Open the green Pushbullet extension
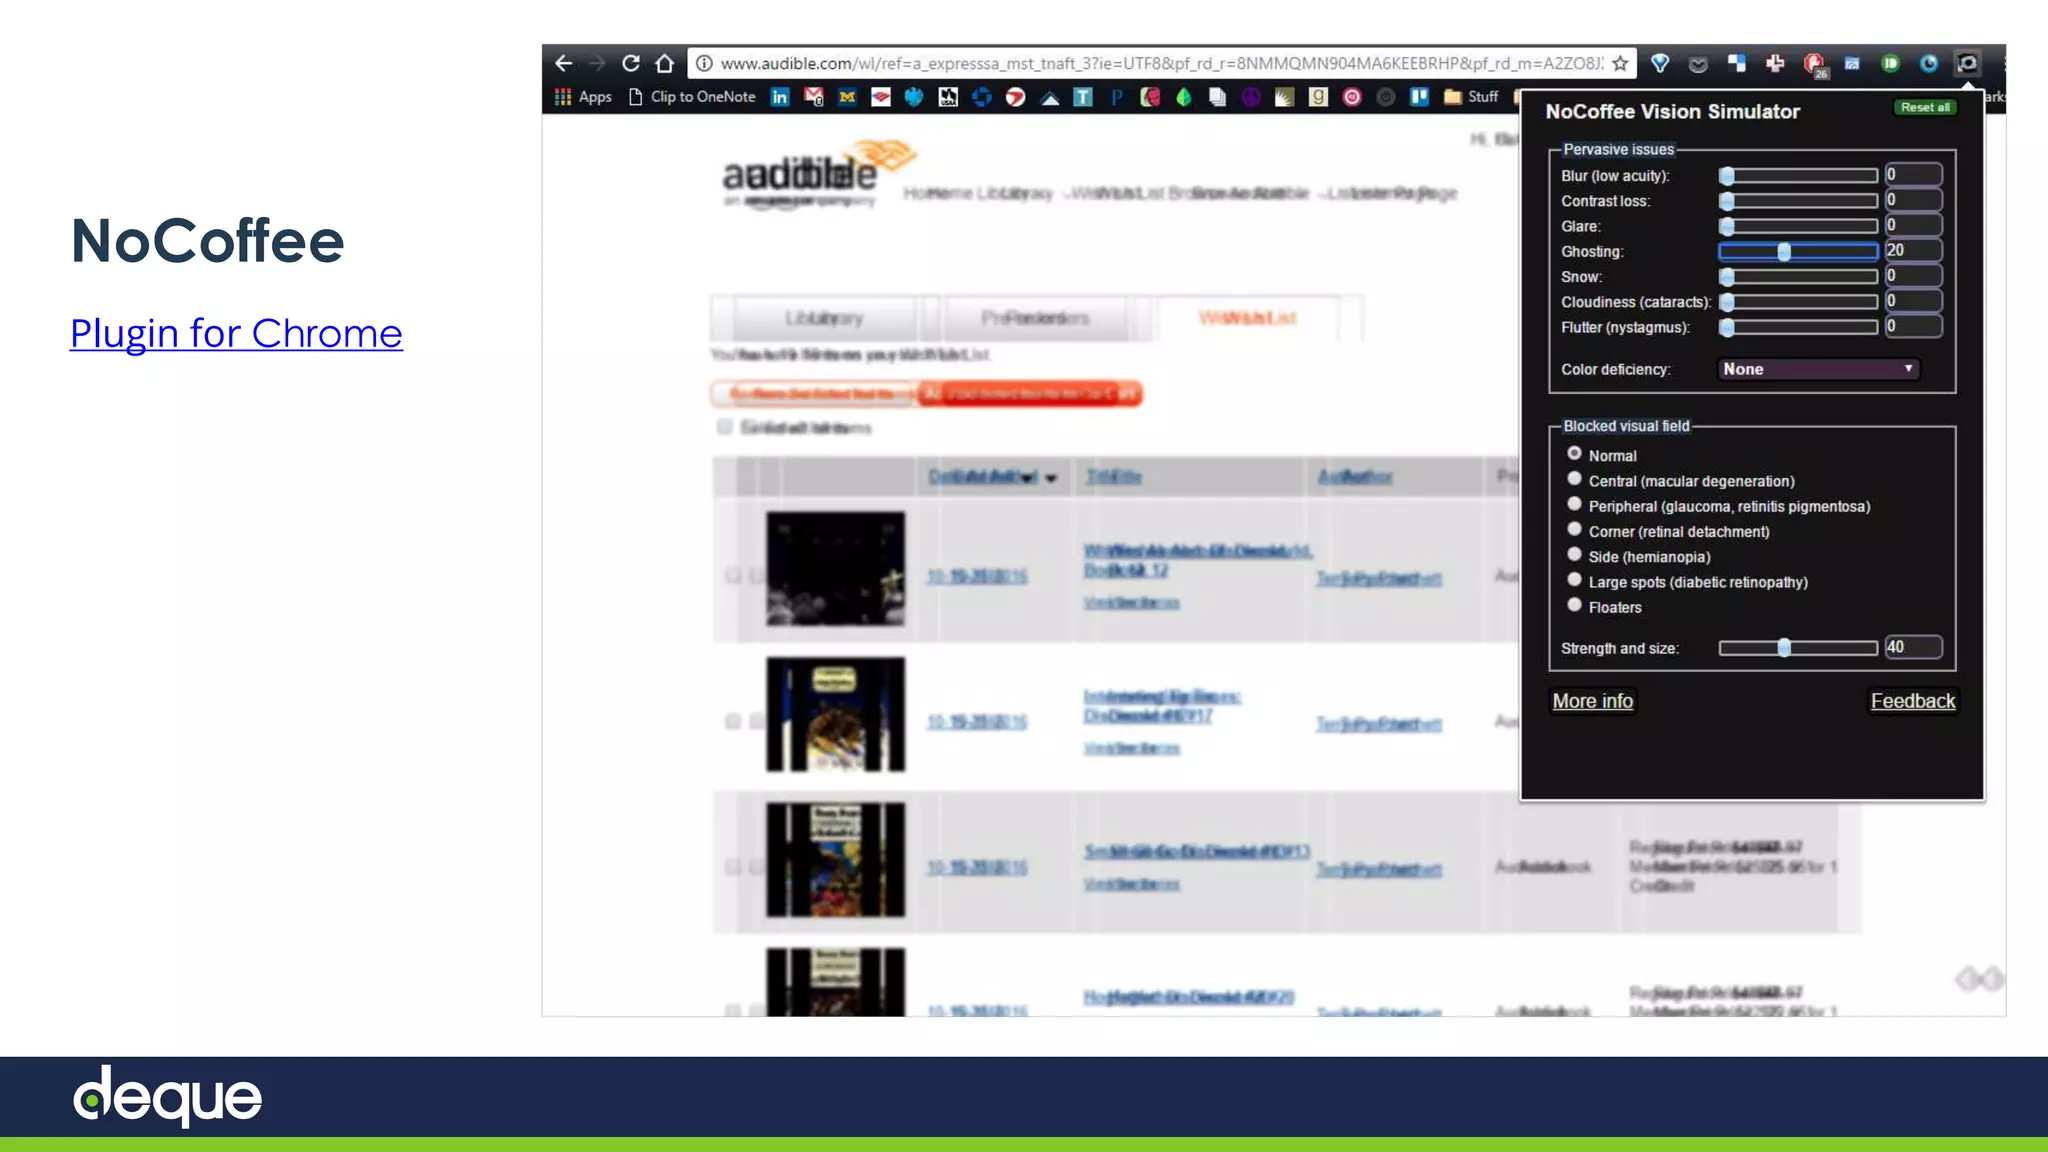Screen dimensions: 2048x1152 tap(1890, 63)
